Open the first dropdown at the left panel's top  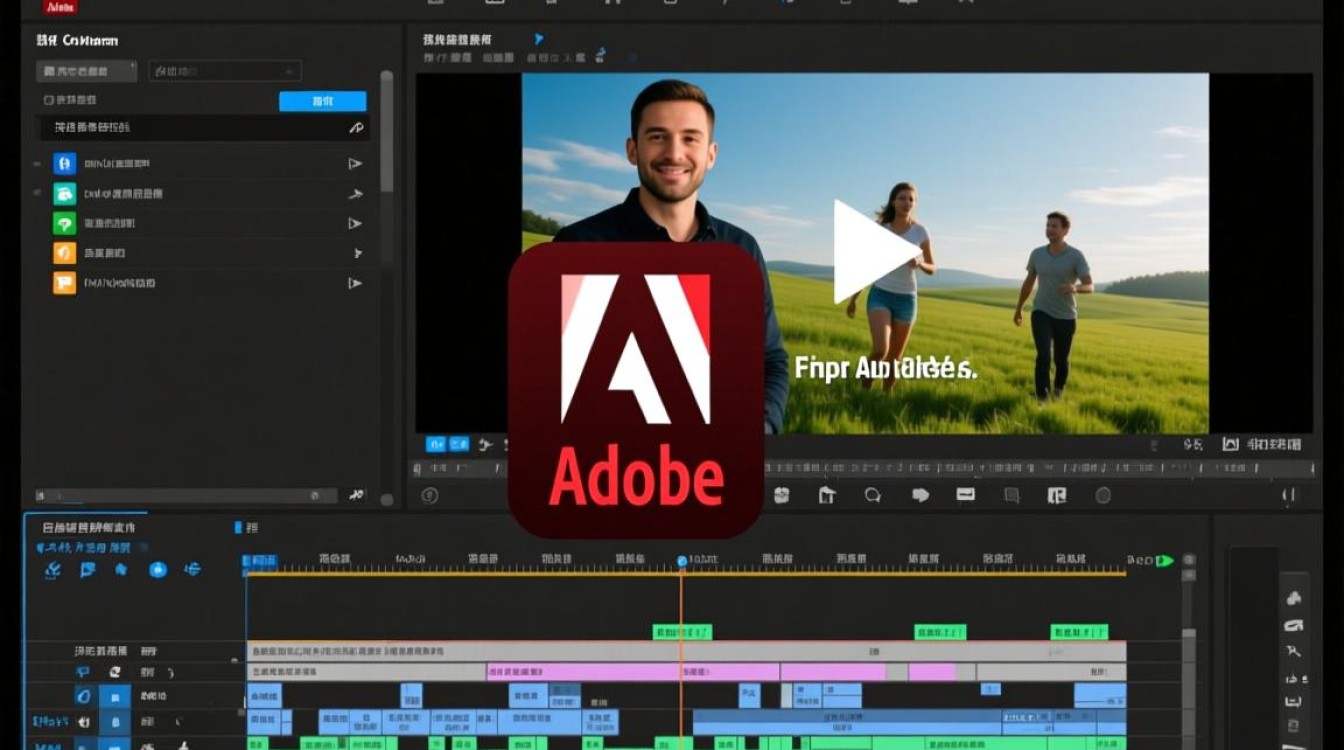coord(87,71)
